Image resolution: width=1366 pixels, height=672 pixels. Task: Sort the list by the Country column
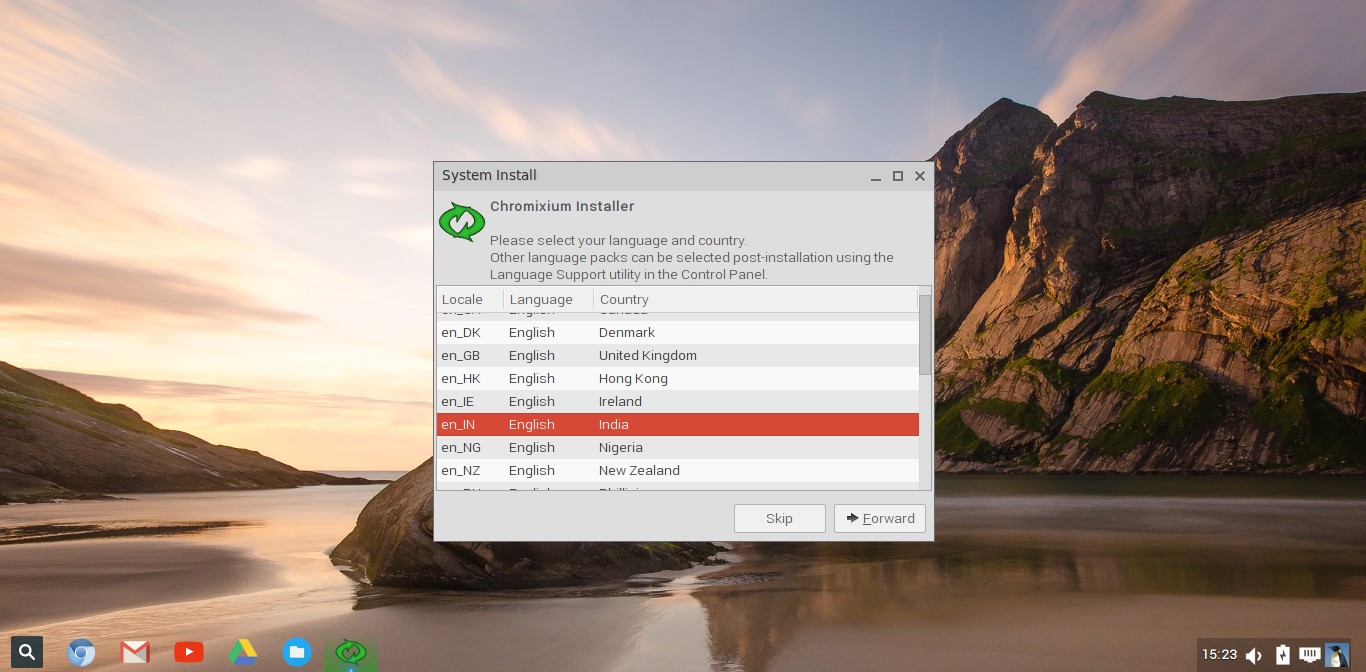(x=755, y=299)
